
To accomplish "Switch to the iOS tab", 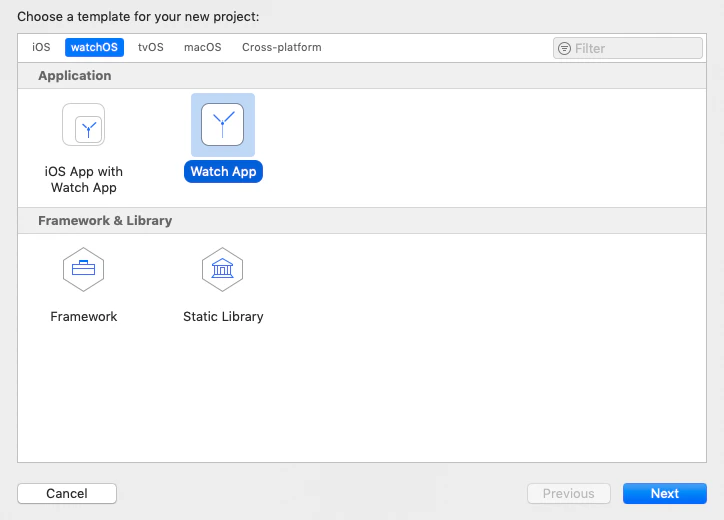I will tap(41, 47).
